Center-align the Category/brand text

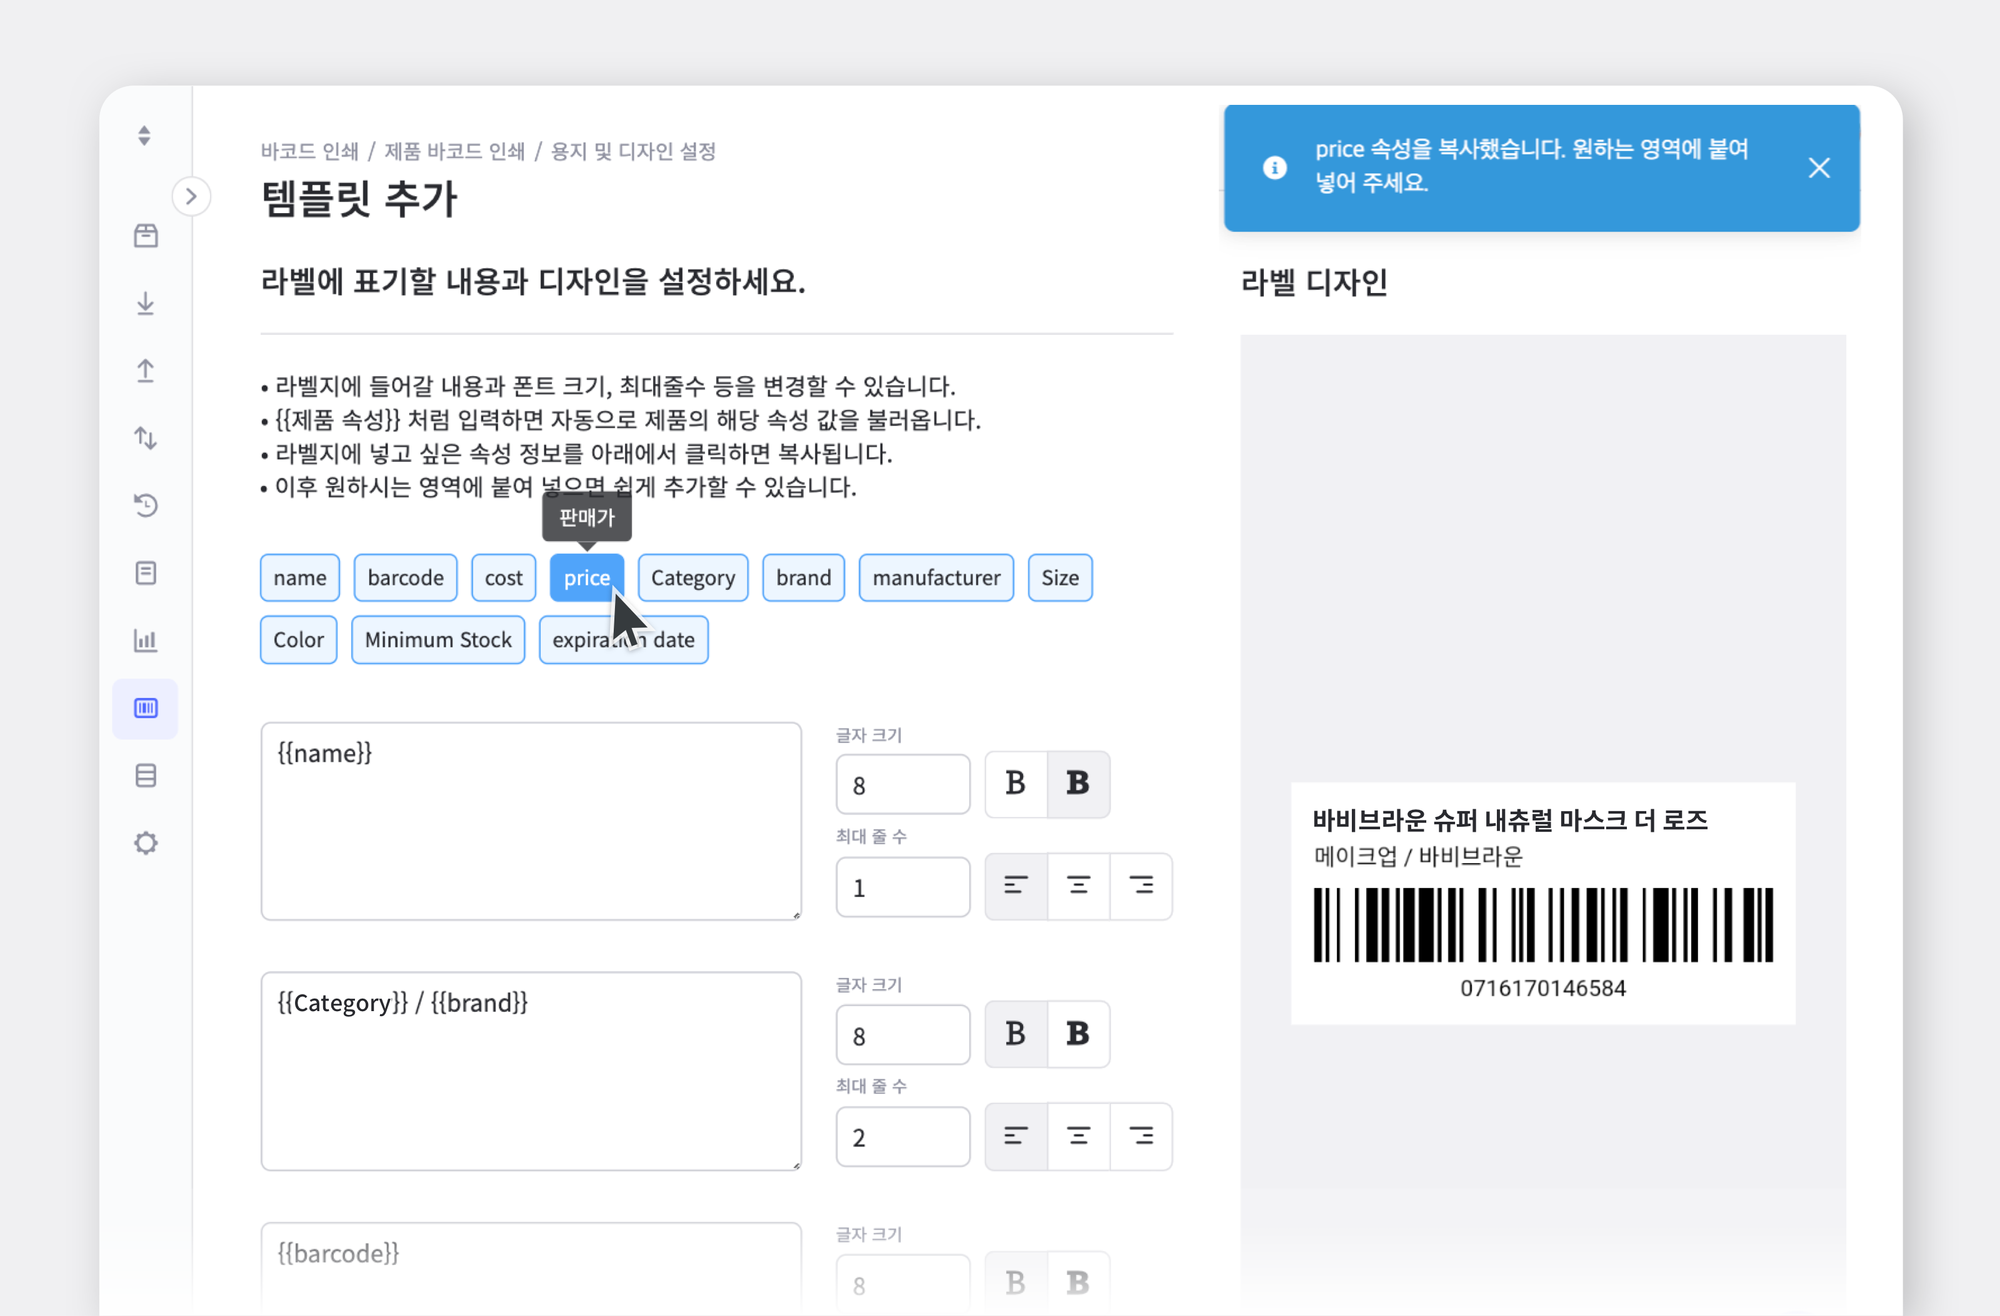pos(1078,1136)
